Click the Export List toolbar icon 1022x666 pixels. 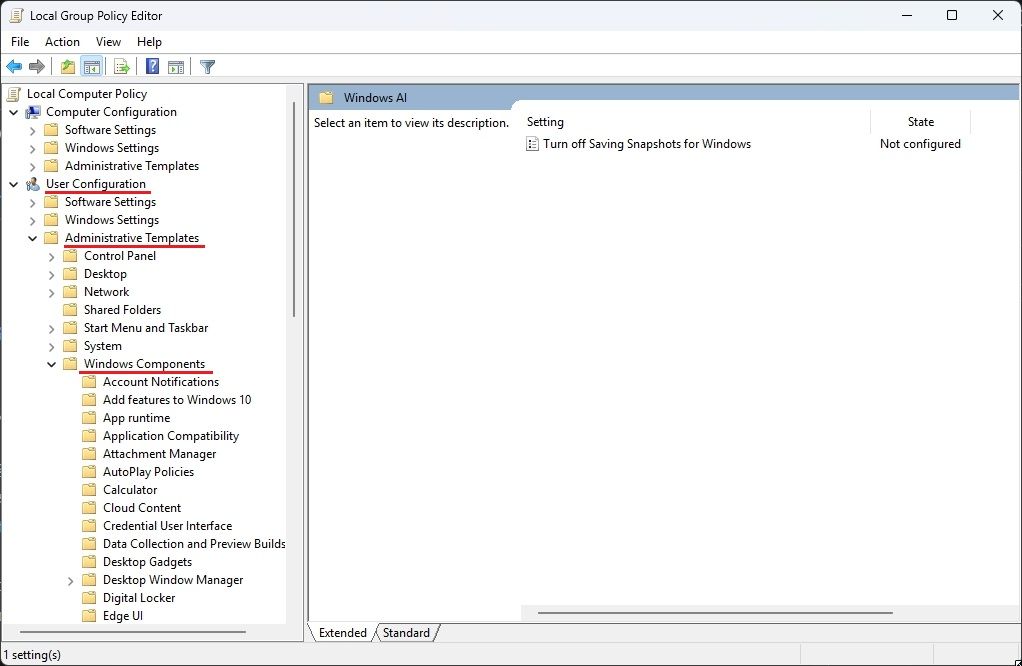click(x=121, y=66)
